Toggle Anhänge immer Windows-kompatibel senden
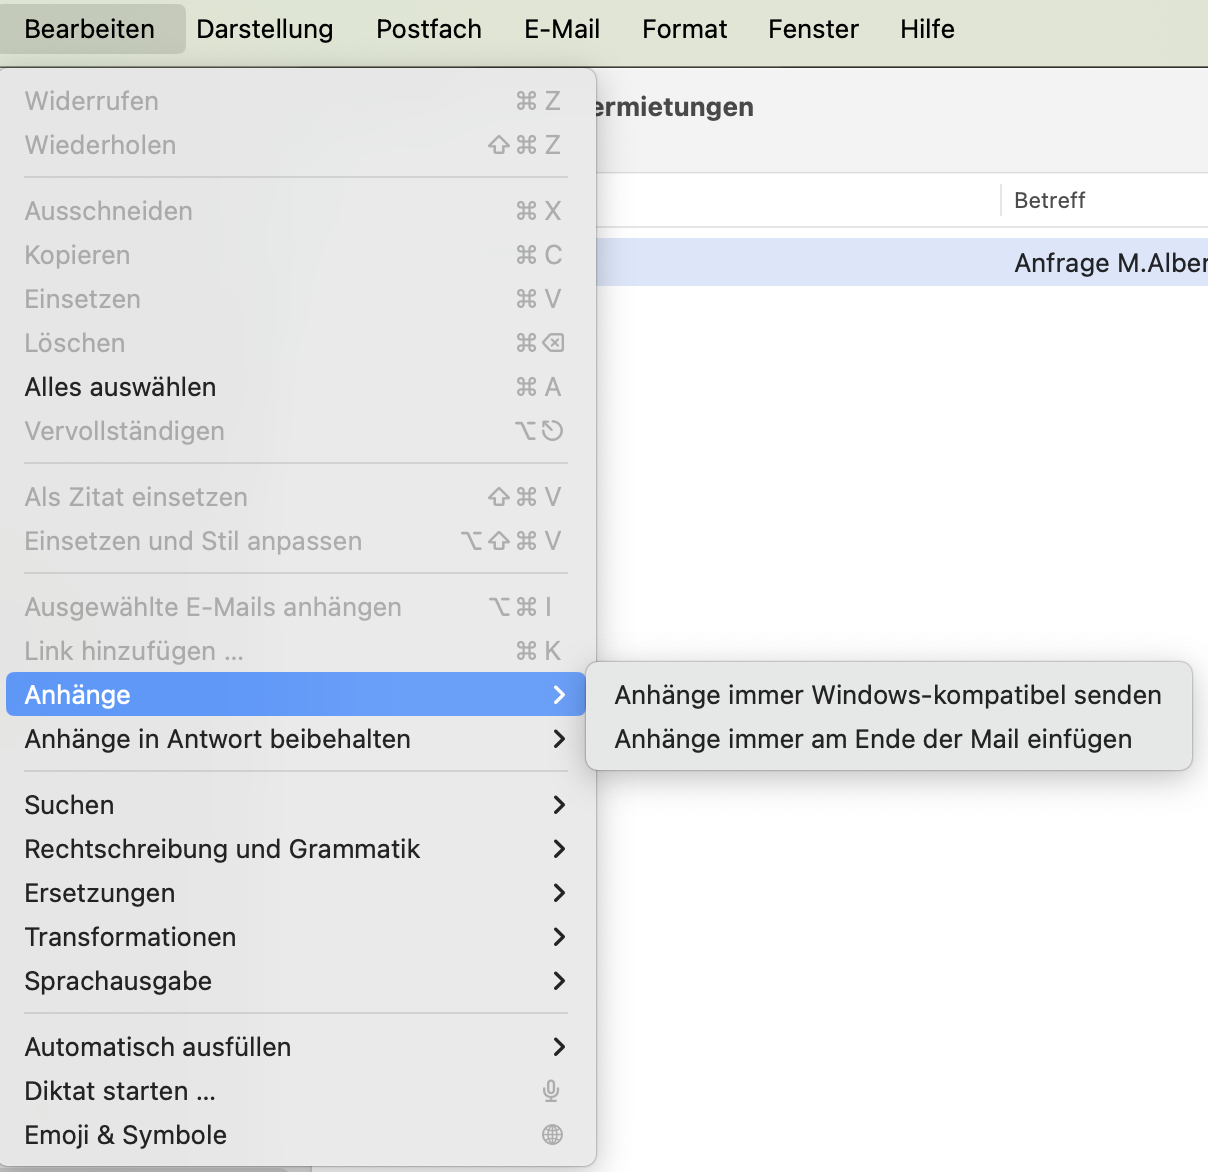This screenshot has height=1172, width=1208. pos(887,695)
